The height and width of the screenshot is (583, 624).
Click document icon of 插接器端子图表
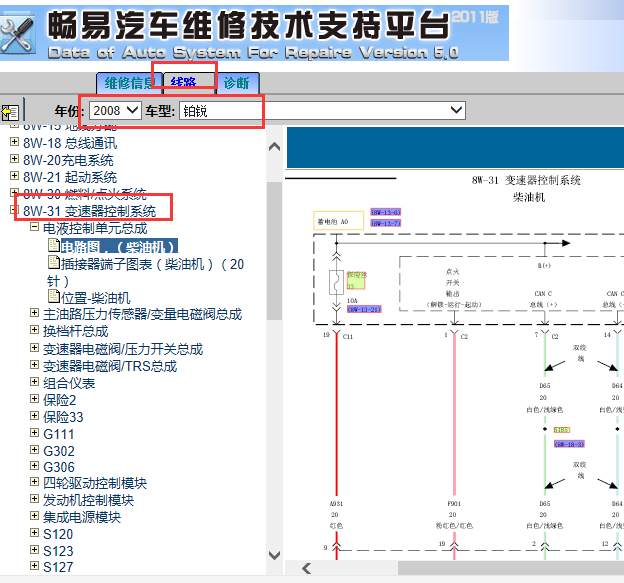[x=54, y=263]
